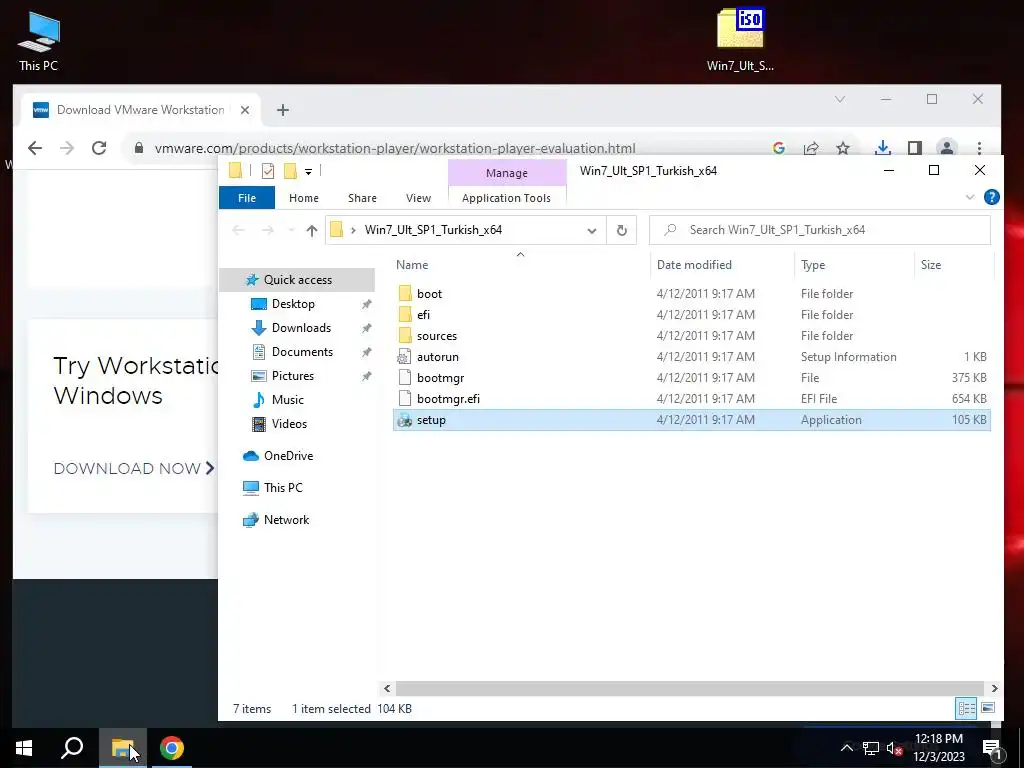Click New folder icon in Explorer quick access toolbar
Viewport: 1024px width, 768px height.
coord(290,171)
